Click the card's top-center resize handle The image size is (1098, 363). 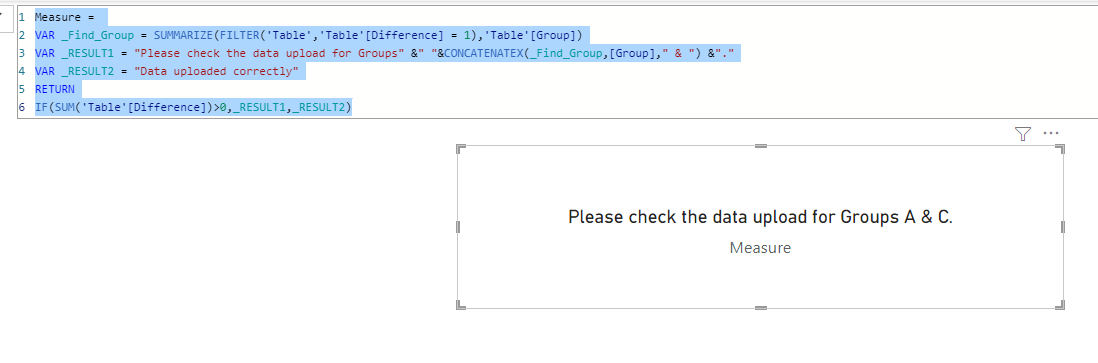point(760,146)
